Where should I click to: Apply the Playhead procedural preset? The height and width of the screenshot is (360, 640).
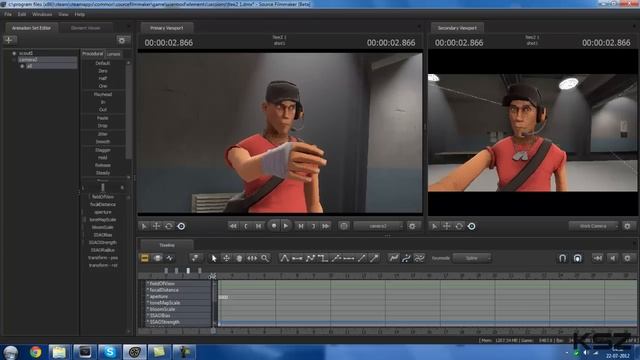tap(103, 94)
